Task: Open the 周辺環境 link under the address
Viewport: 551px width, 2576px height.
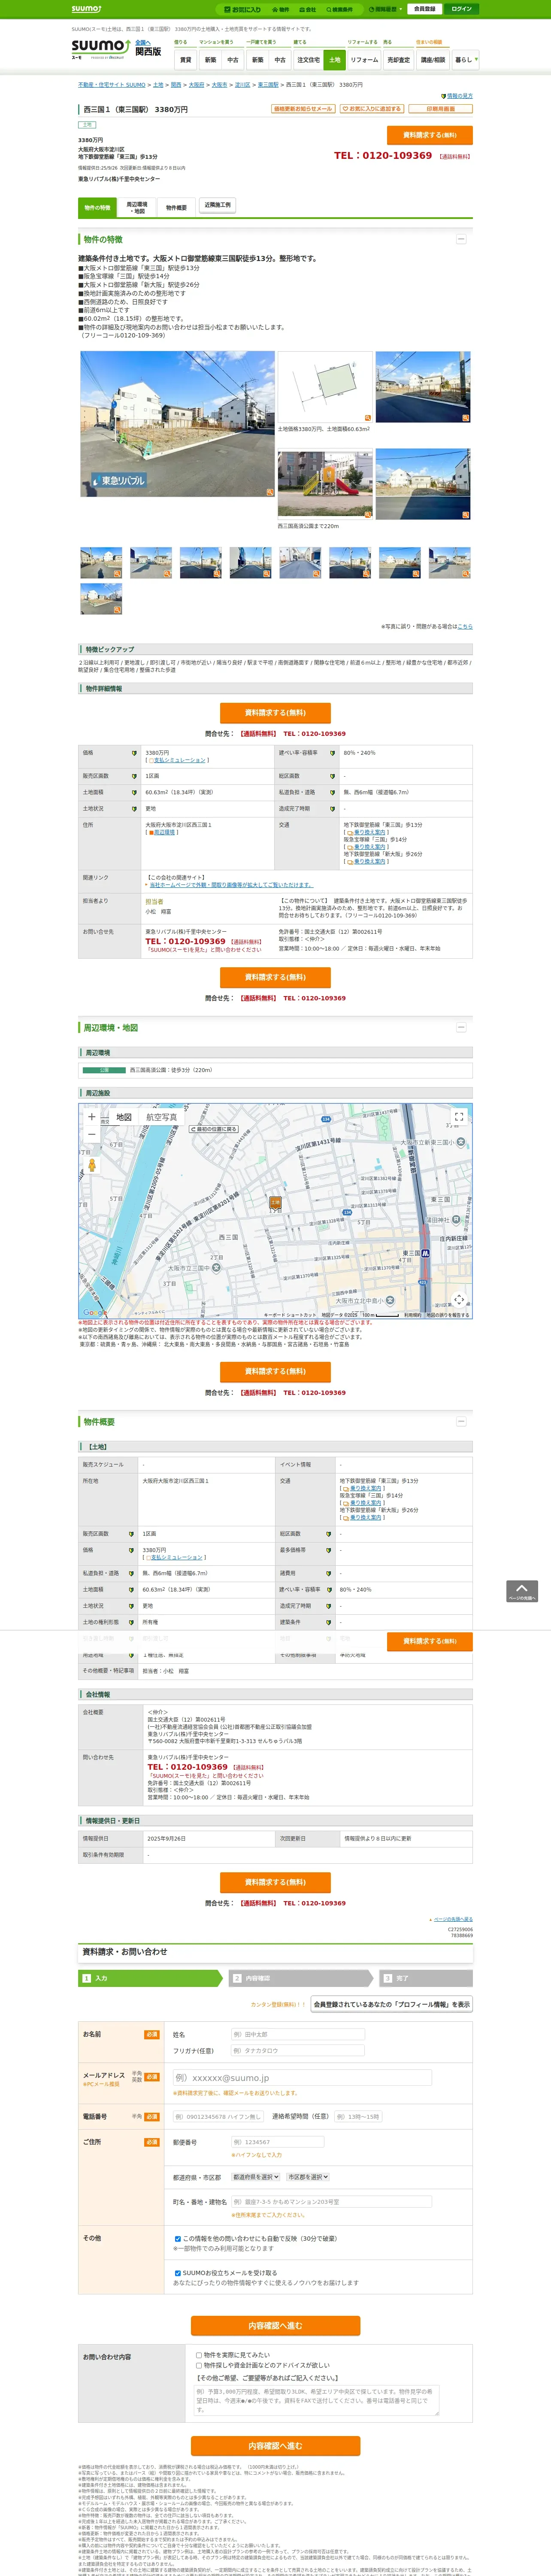Action: coord(164,832)
